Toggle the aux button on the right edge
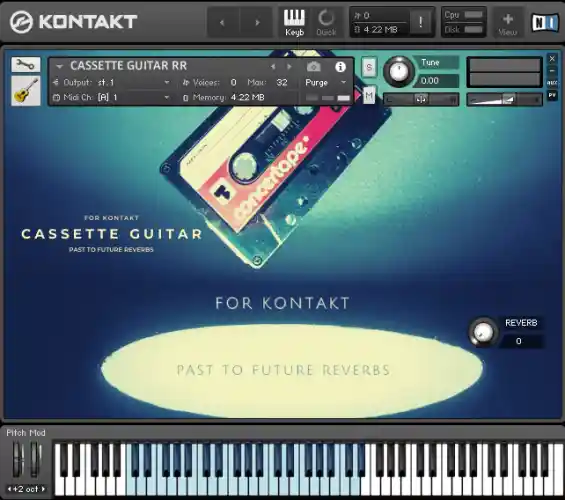This screenshot has height=500, width=565. 552,83
